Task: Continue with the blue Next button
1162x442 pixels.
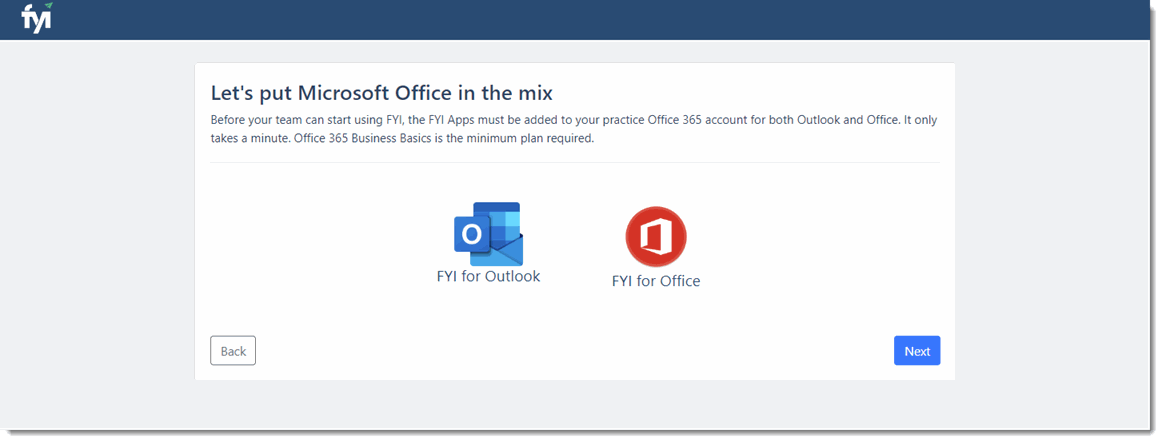Action: [x=917, y=351]
